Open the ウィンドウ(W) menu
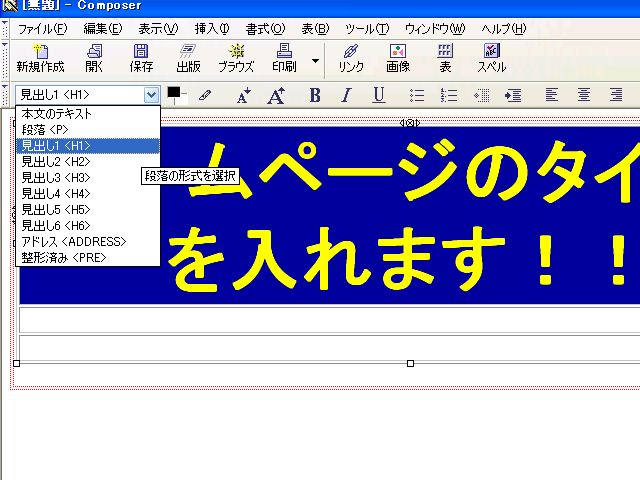Viewport: 640px width, 480px height. (435, 29)
